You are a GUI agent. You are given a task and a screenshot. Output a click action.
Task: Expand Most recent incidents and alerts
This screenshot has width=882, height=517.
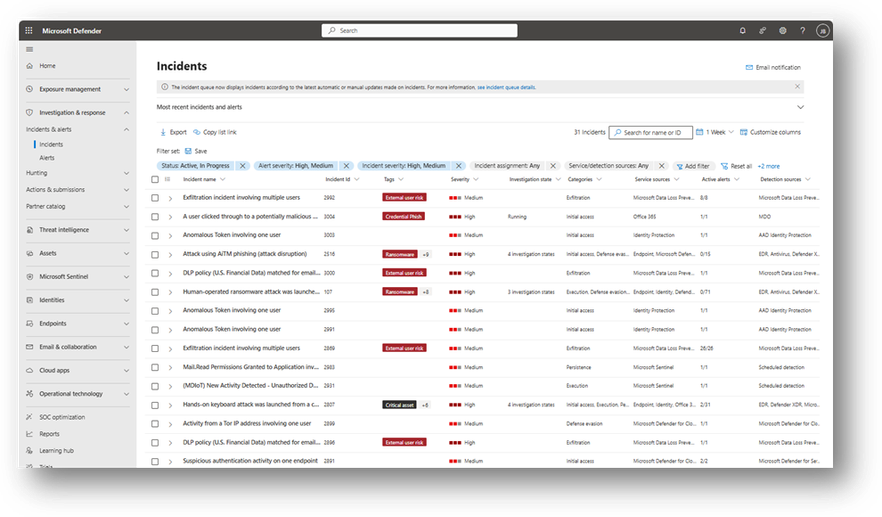(x=800, y=107)
